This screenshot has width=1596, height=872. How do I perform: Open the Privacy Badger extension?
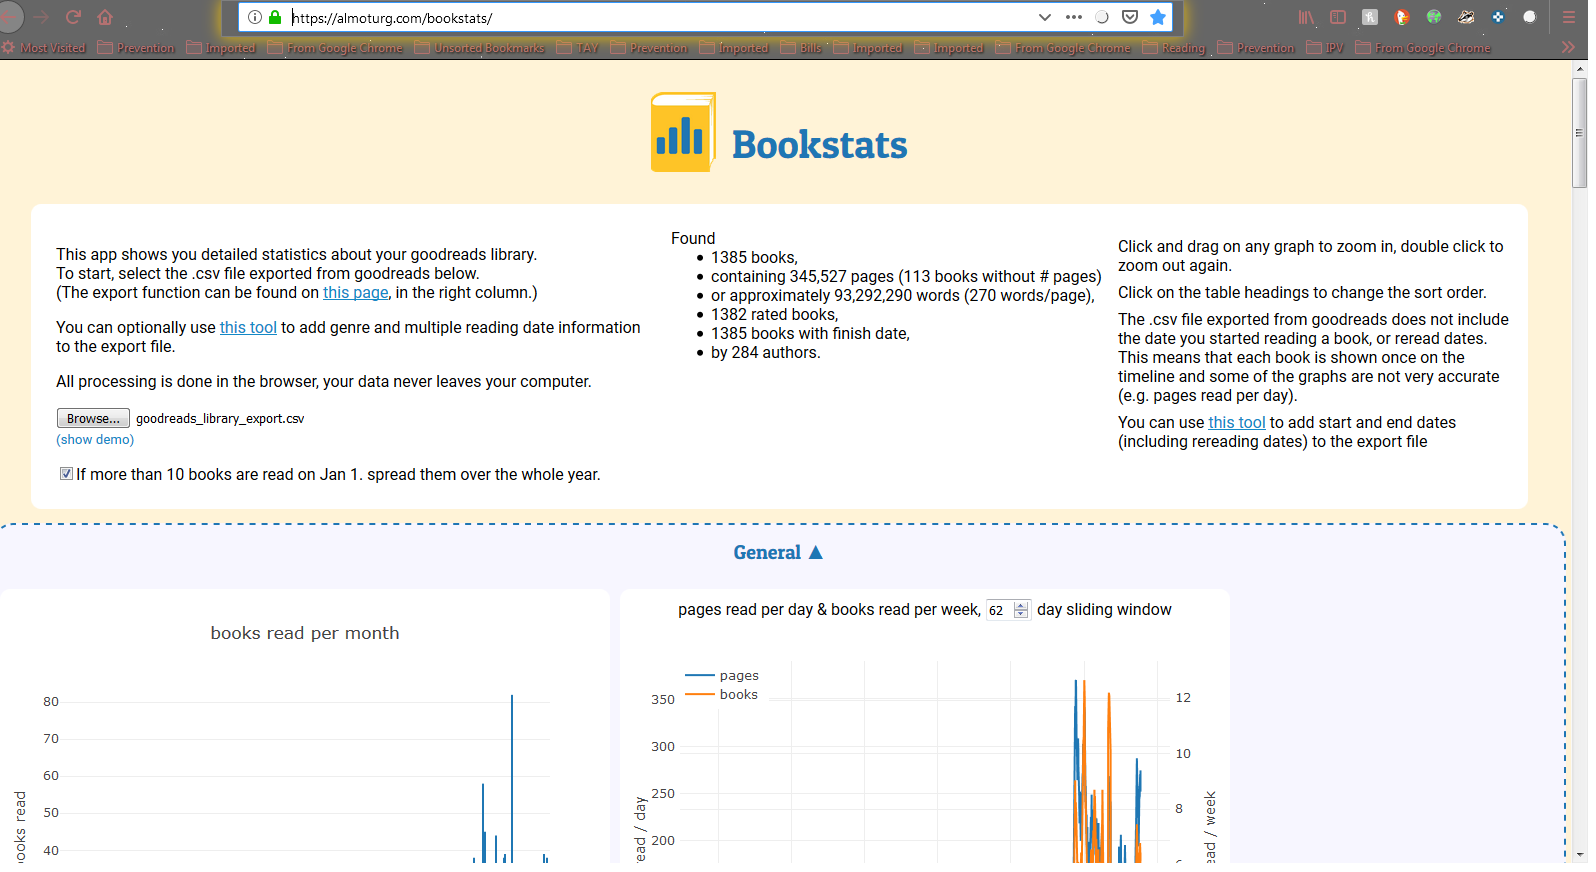click(x=1466, y=17)
